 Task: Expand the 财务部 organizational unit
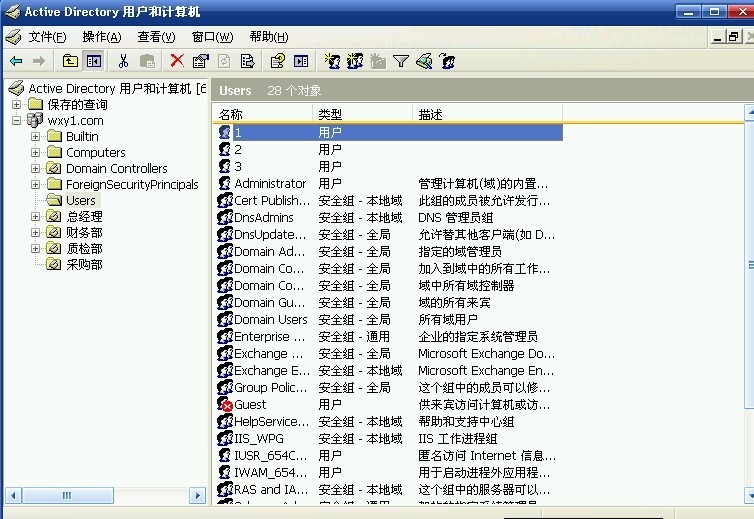click(x=36, y=232)
